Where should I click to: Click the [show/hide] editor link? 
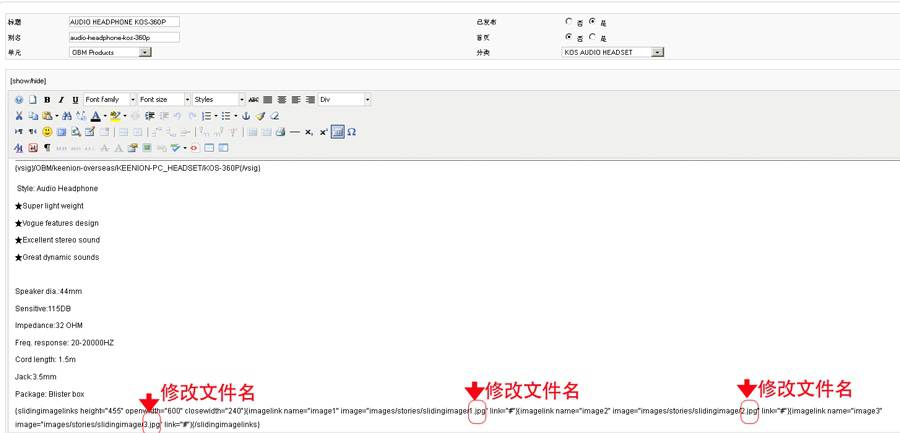click(28, 81)
